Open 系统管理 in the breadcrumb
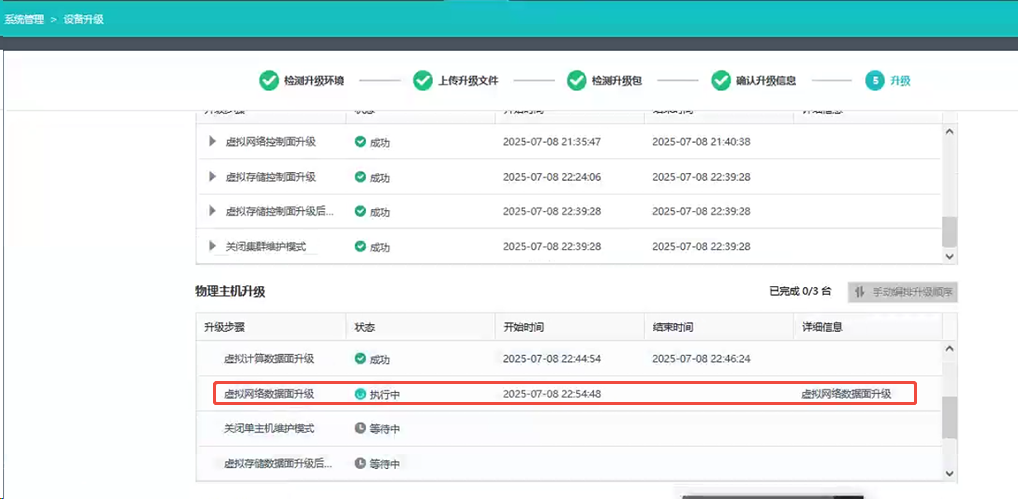1018x499 pixels. click(x=24, y=19)
